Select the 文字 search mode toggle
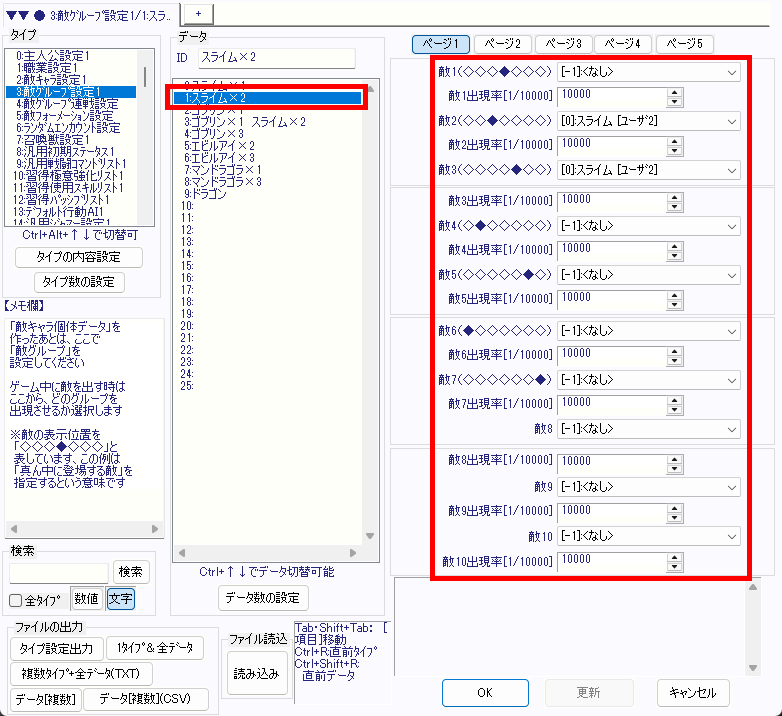782x716 pixels. [x=120, y=599]
